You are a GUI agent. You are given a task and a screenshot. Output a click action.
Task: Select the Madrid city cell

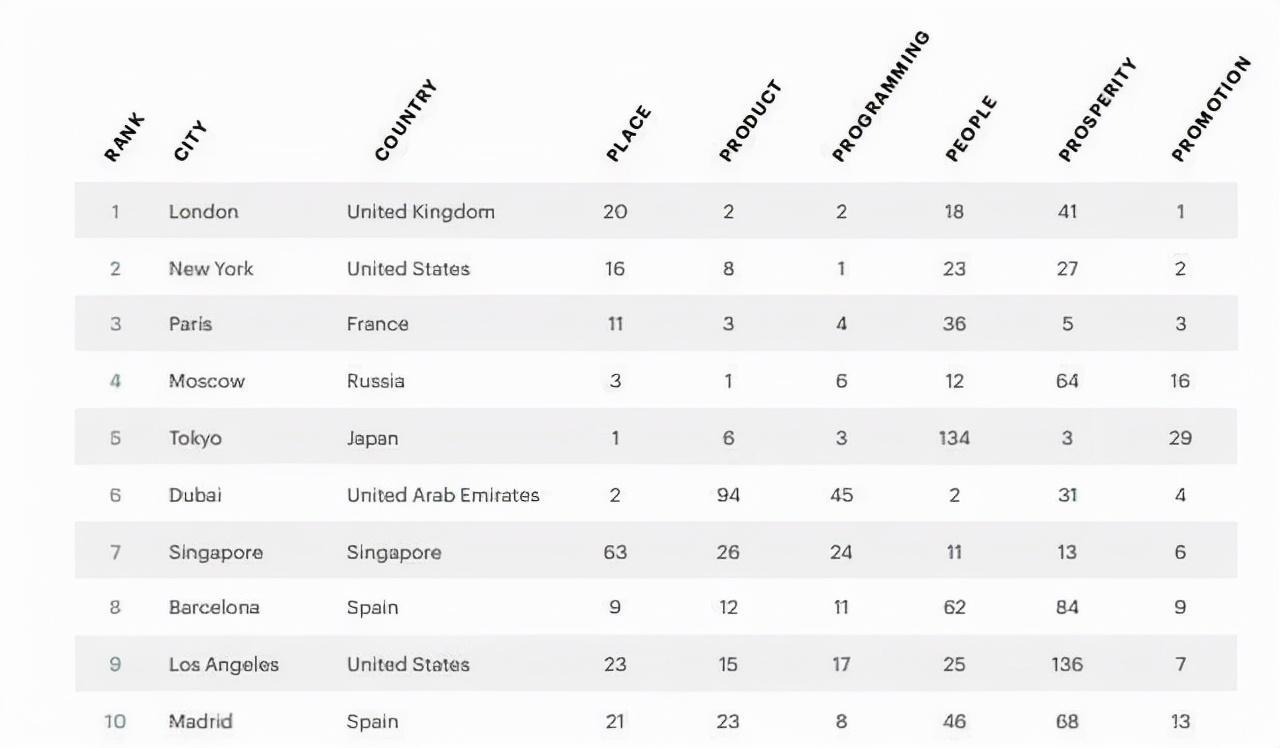click(201, 722)
